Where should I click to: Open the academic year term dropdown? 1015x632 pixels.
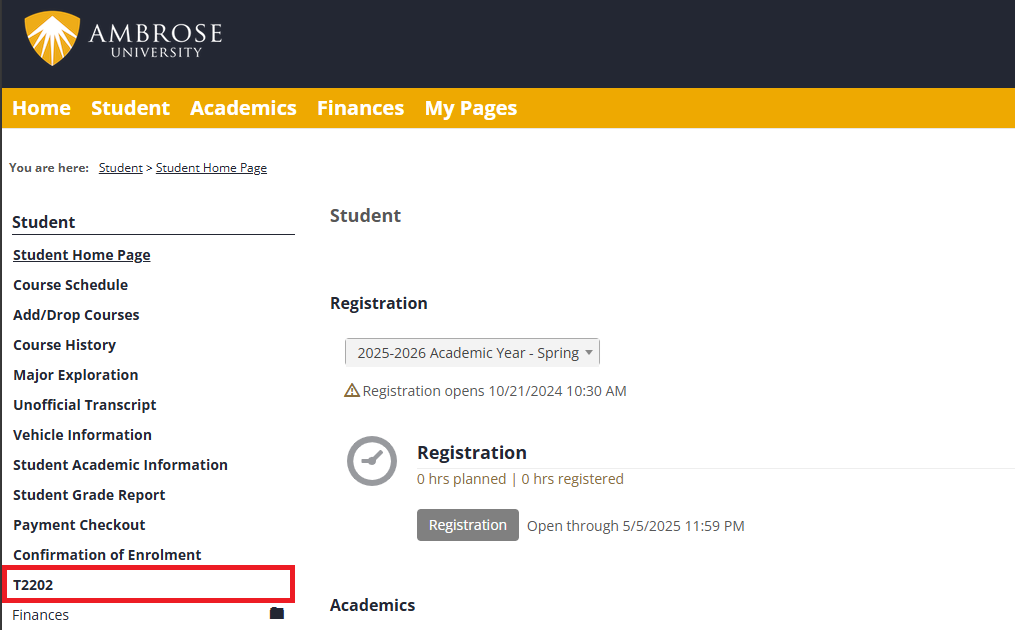pos(472,353)
